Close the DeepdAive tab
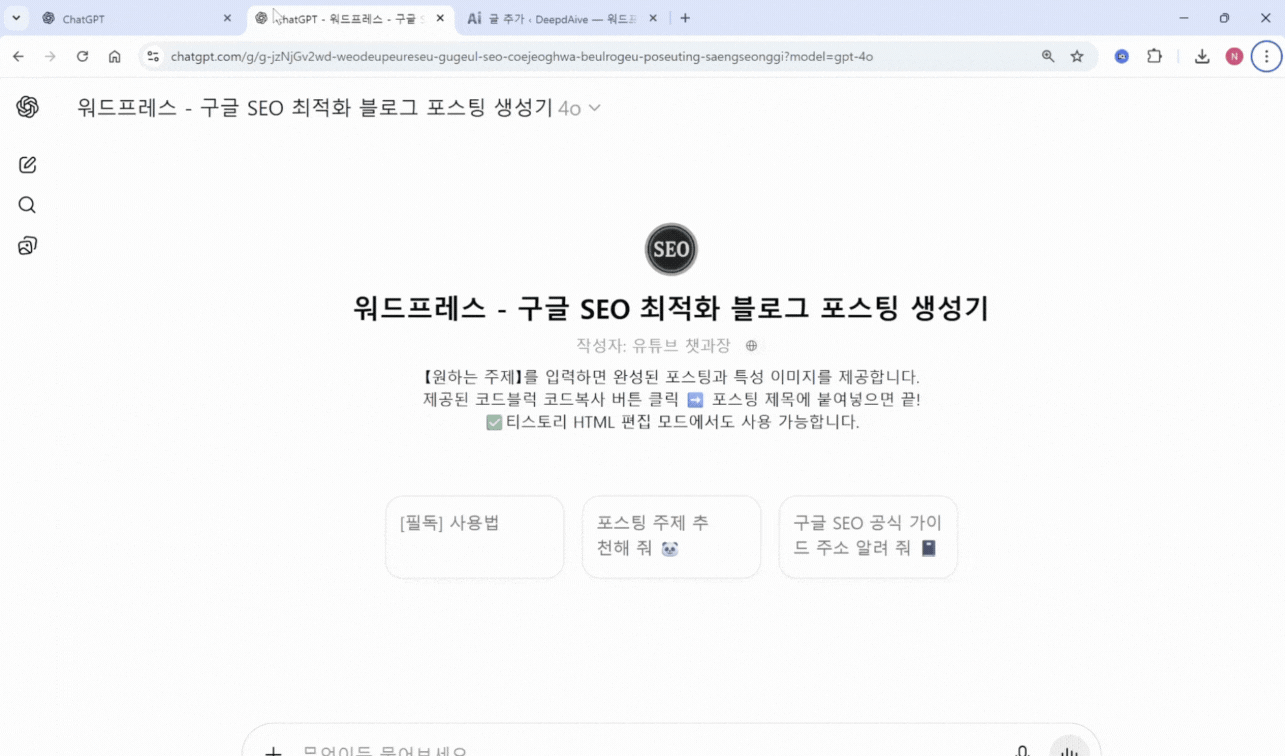The width and height of the screenshot is (1285, 756). 653,18
